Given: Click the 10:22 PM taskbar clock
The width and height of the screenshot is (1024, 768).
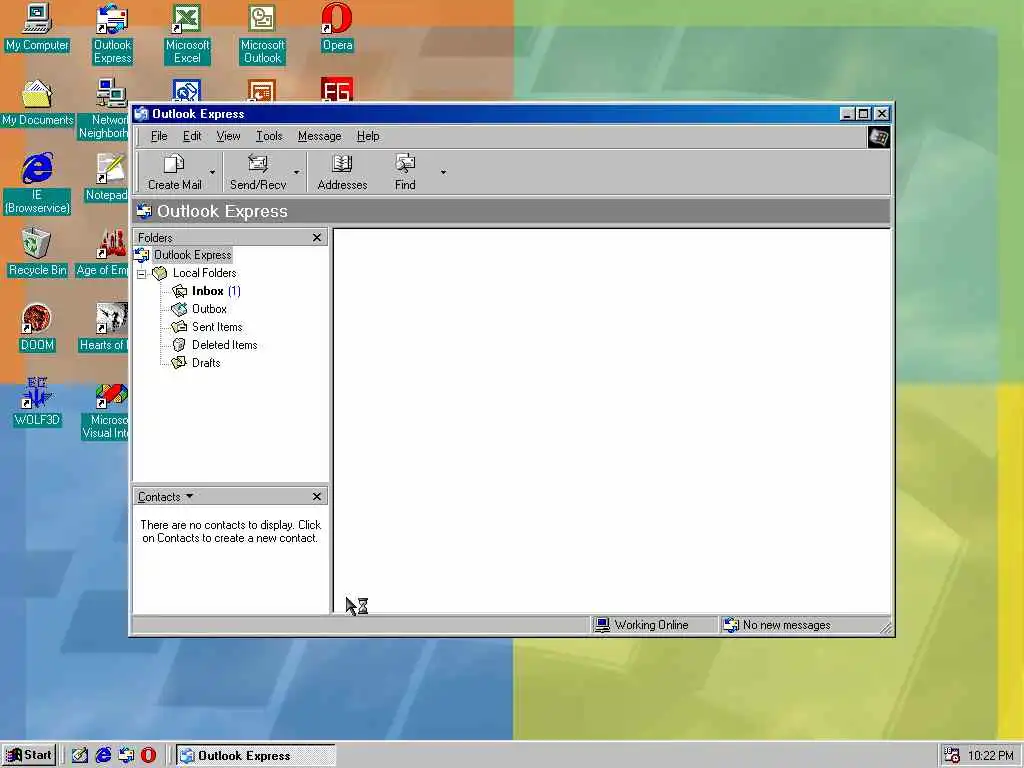Looking at the screenshot, I should tap(991, 756).
